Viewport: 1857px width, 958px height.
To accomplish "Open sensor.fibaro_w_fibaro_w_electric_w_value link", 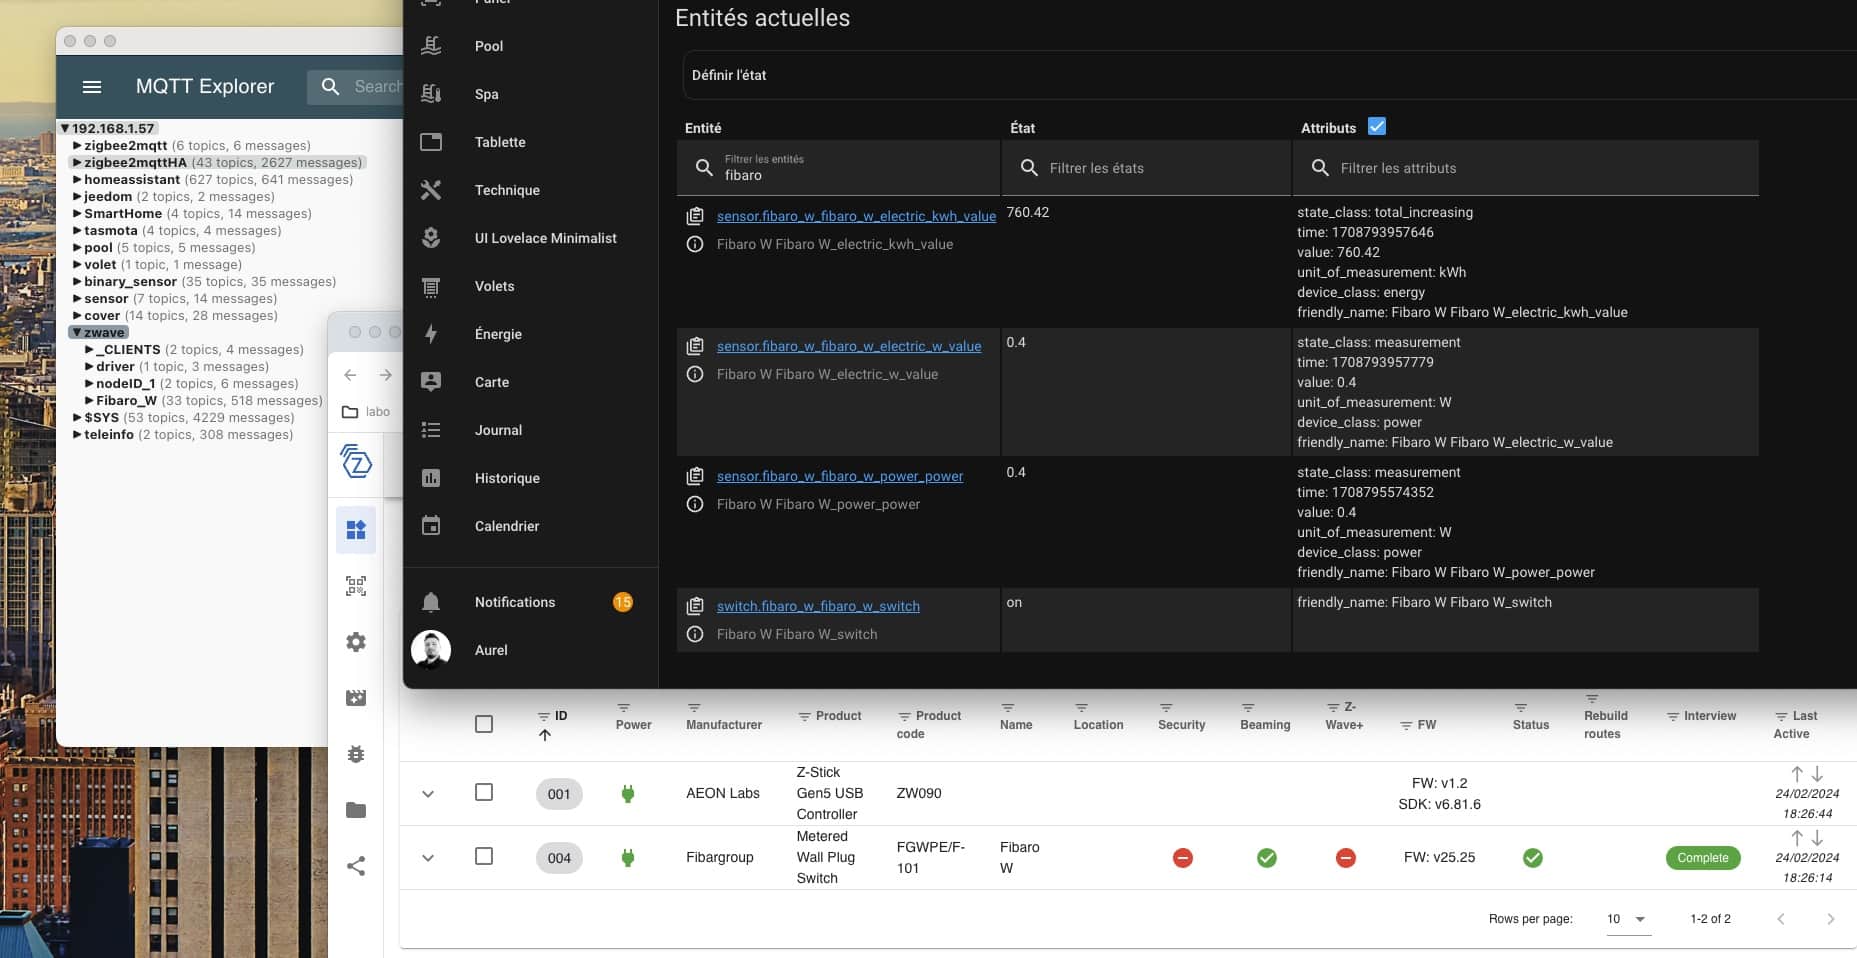I will 849,346.
